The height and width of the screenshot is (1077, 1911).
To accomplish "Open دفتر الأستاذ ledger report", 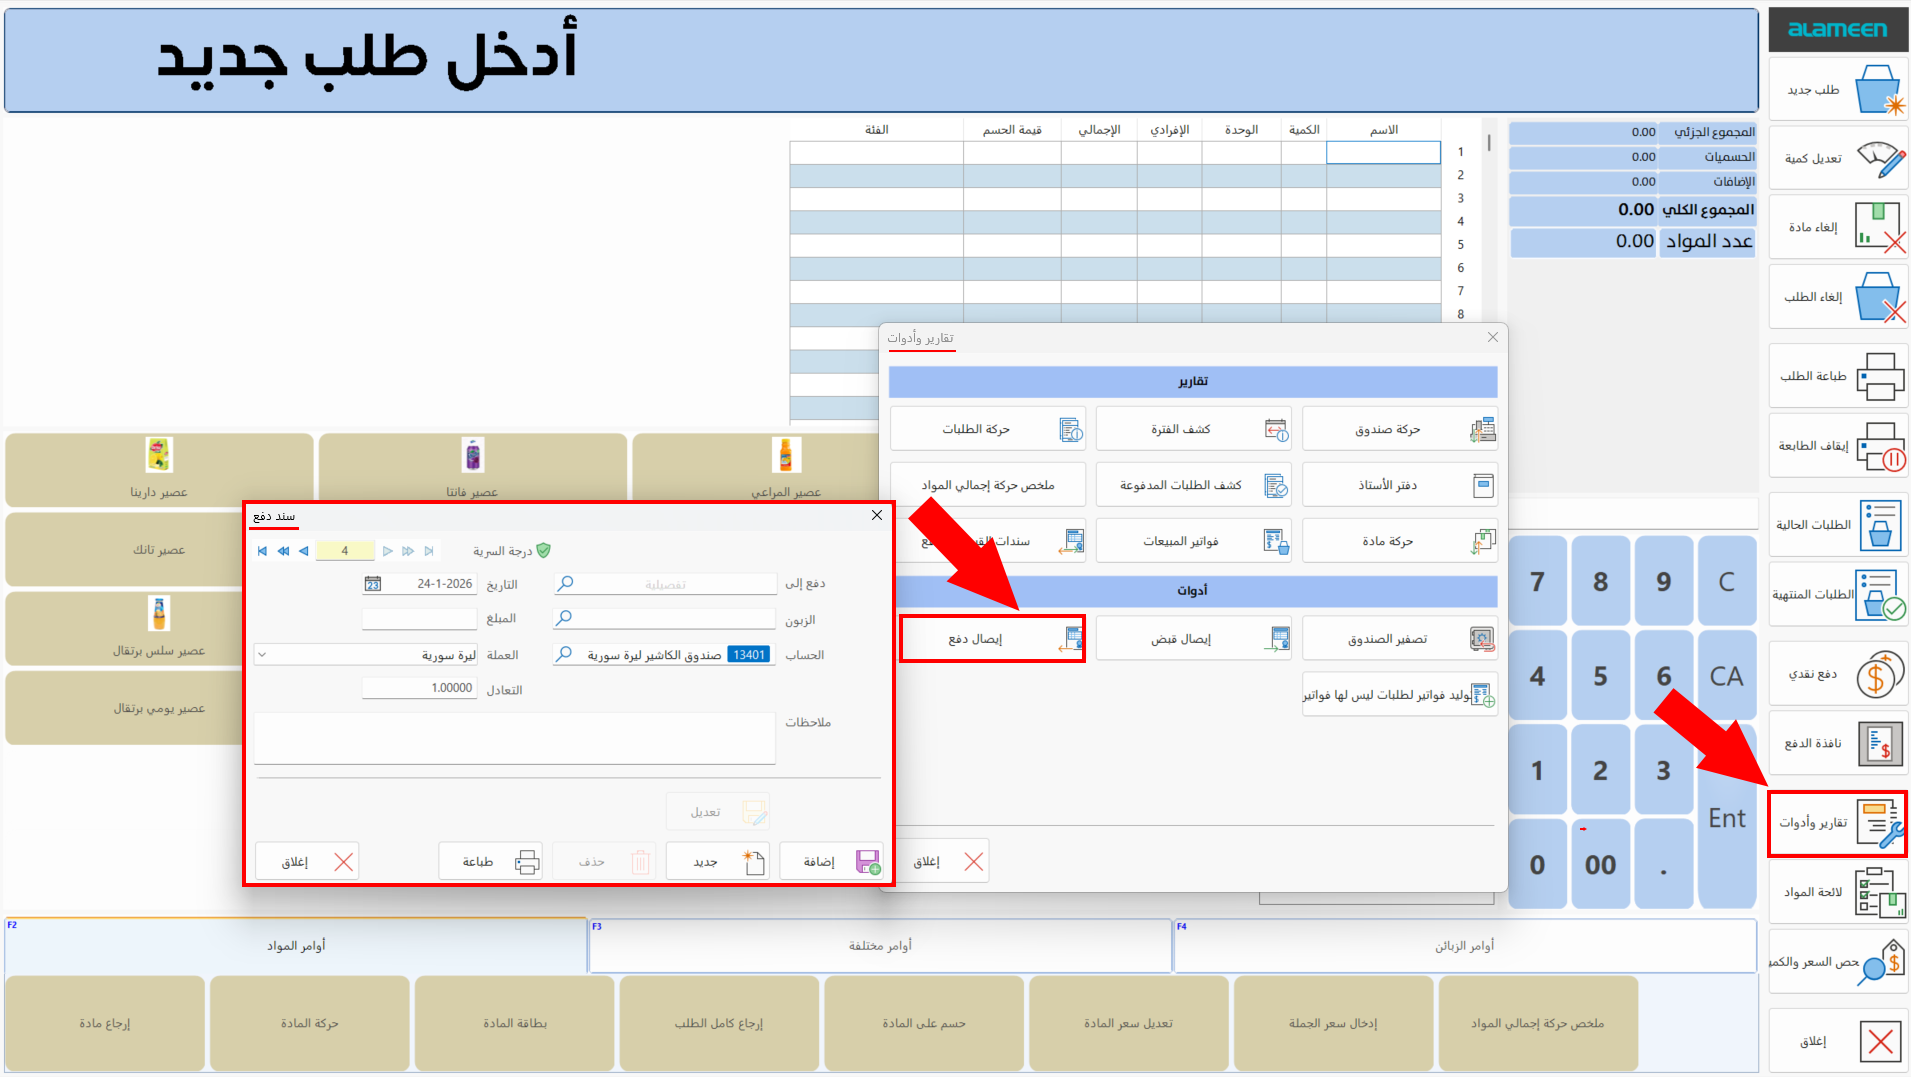I will pyautogui.click(x=1399, y=486).
